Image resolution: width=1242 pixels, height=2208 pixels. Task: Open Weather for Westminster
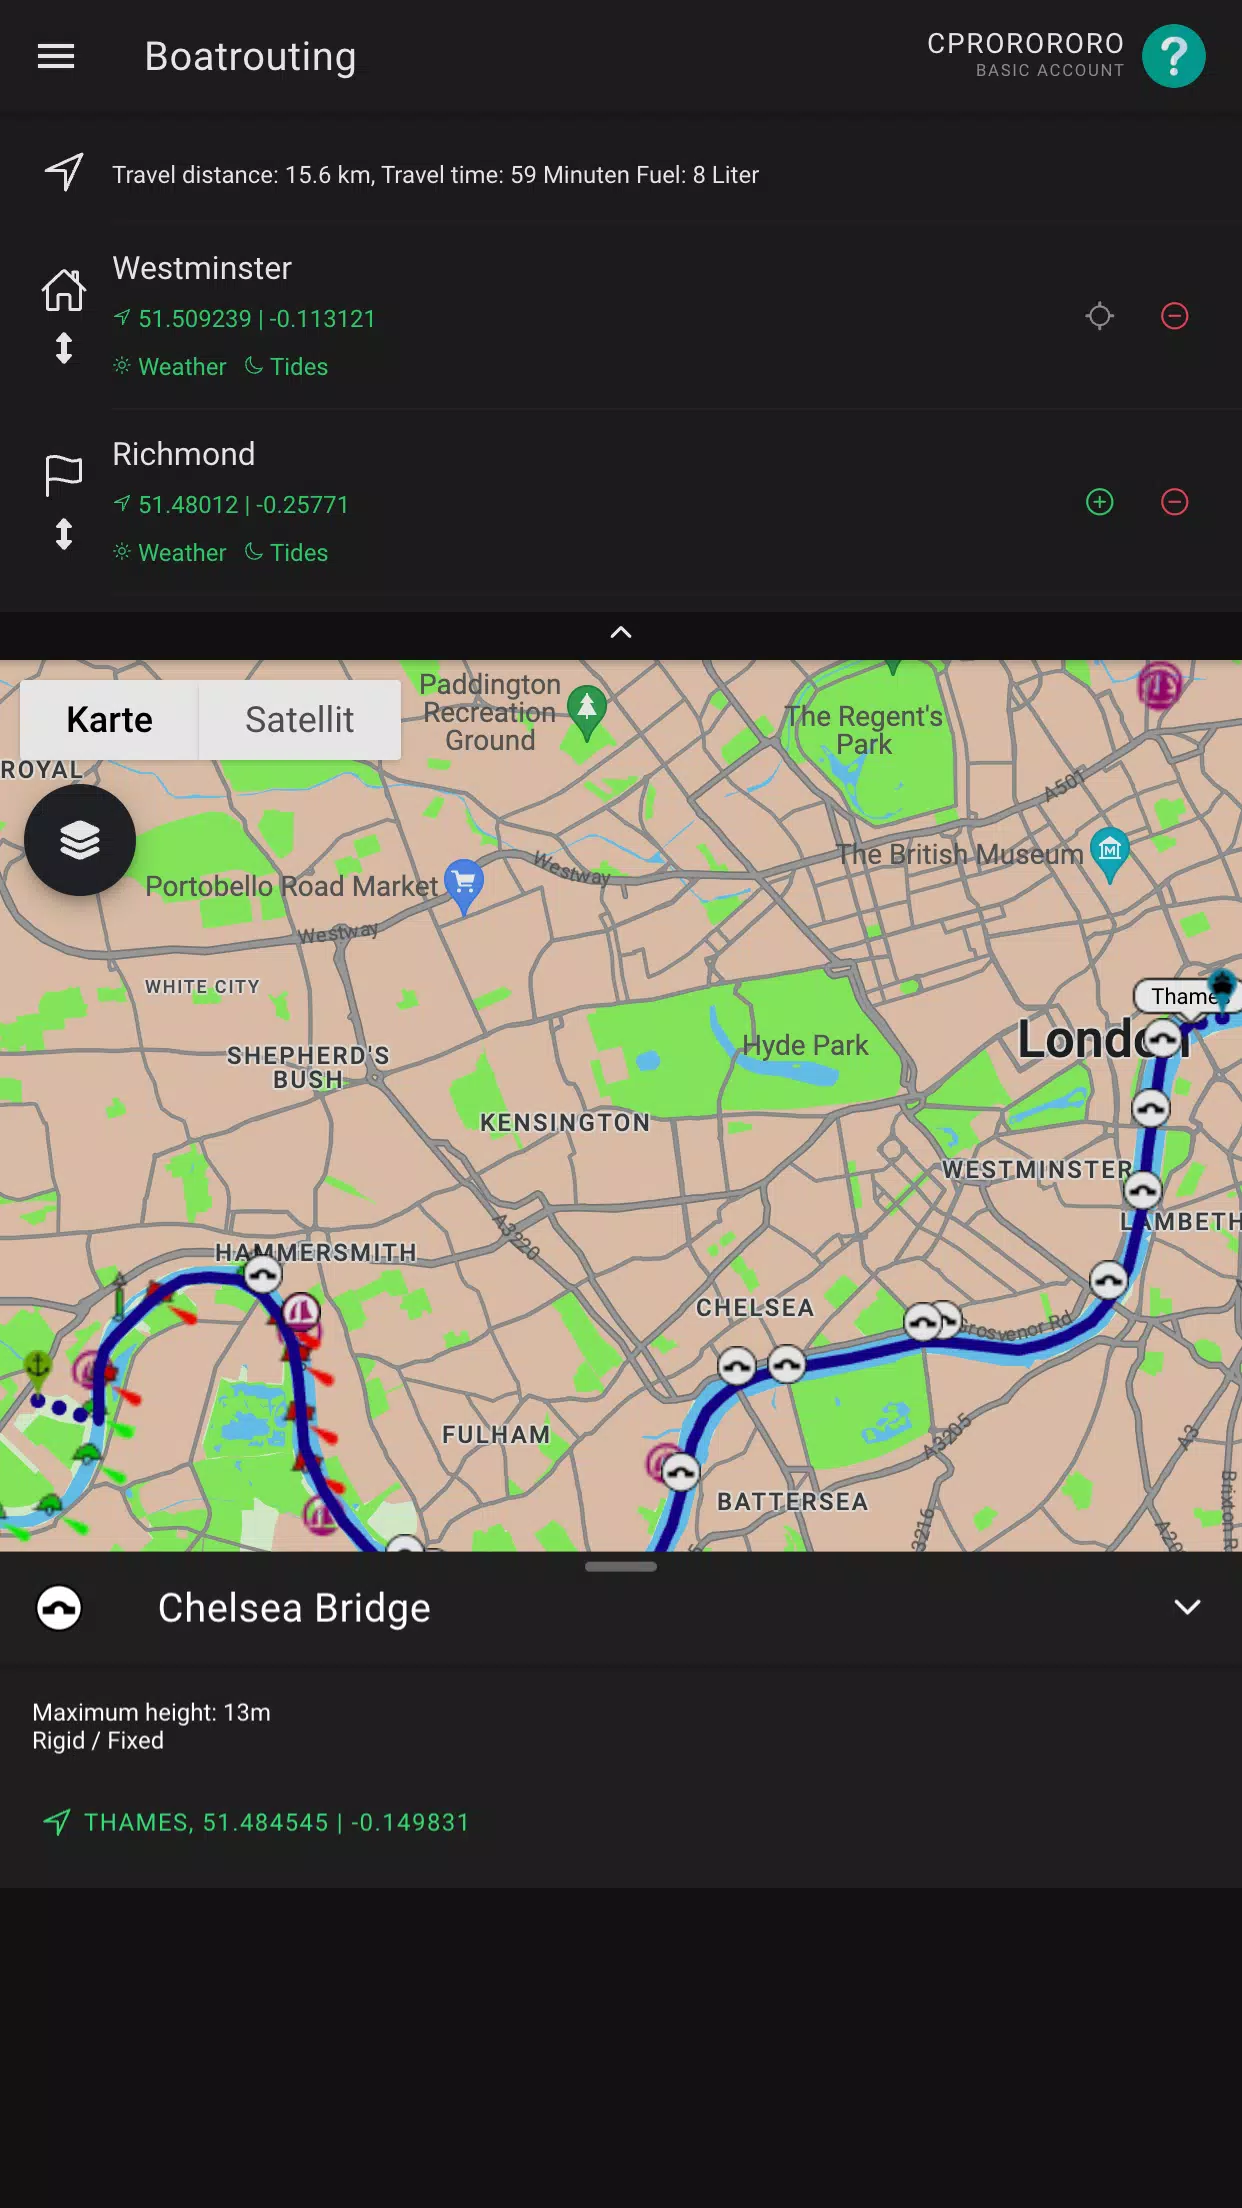point(170,367)
